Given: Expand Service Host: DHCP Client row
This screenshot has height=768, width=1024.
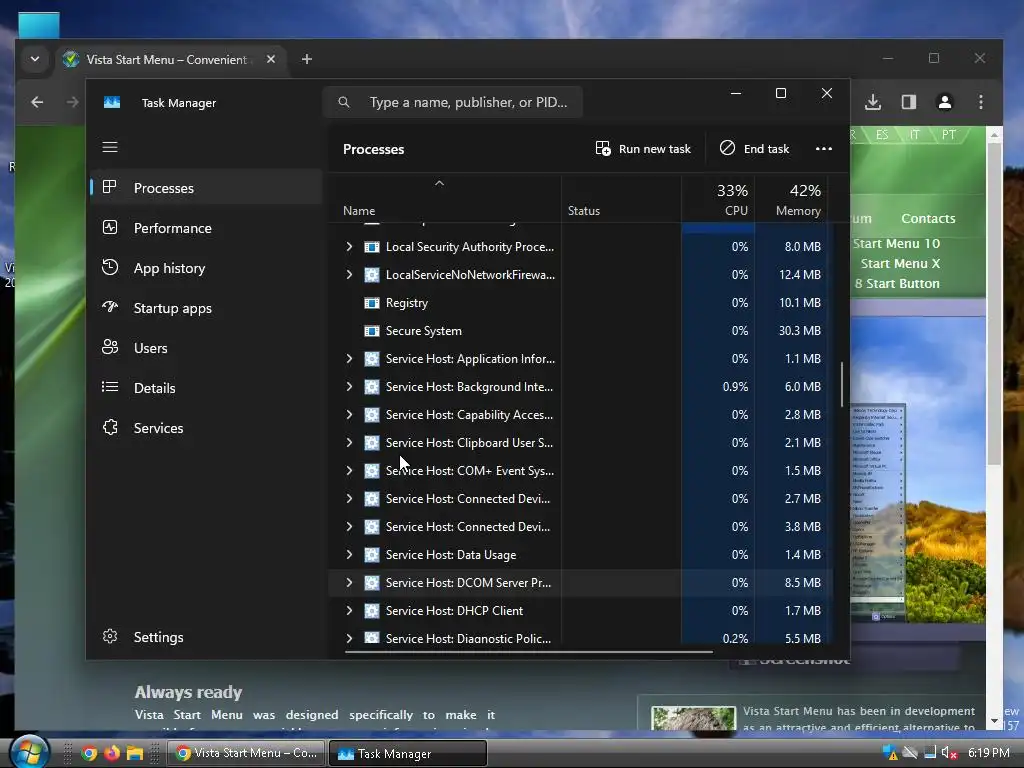Looking at the screenshot, I should point(349,611).
